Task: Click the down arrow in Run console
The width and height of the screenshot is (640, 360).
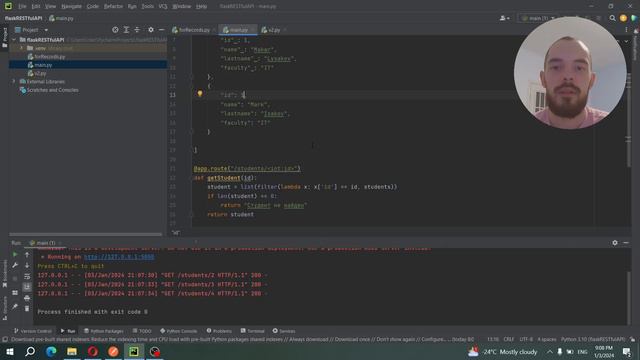Action: (x=27, y=265)
